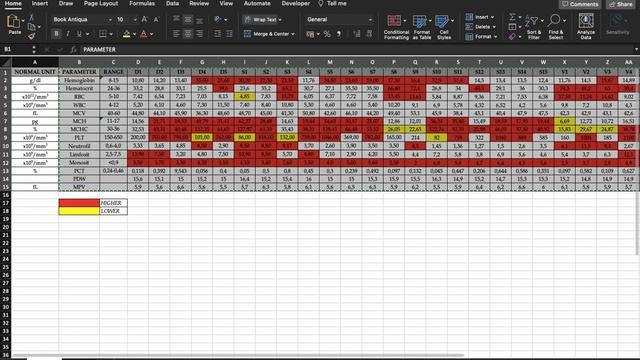The width and height of the screenshot is (640, 360).
Task: Toggle Underline formatting
Action: point(79,34)
